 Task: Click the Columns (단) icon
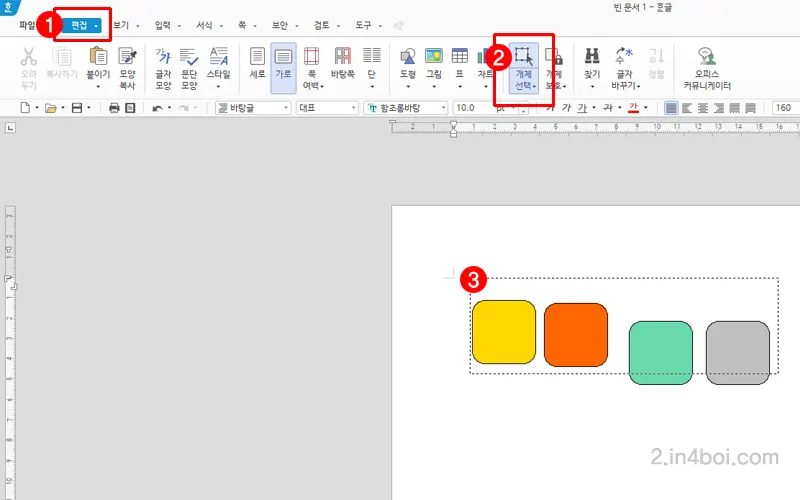[x=371, y=56]
